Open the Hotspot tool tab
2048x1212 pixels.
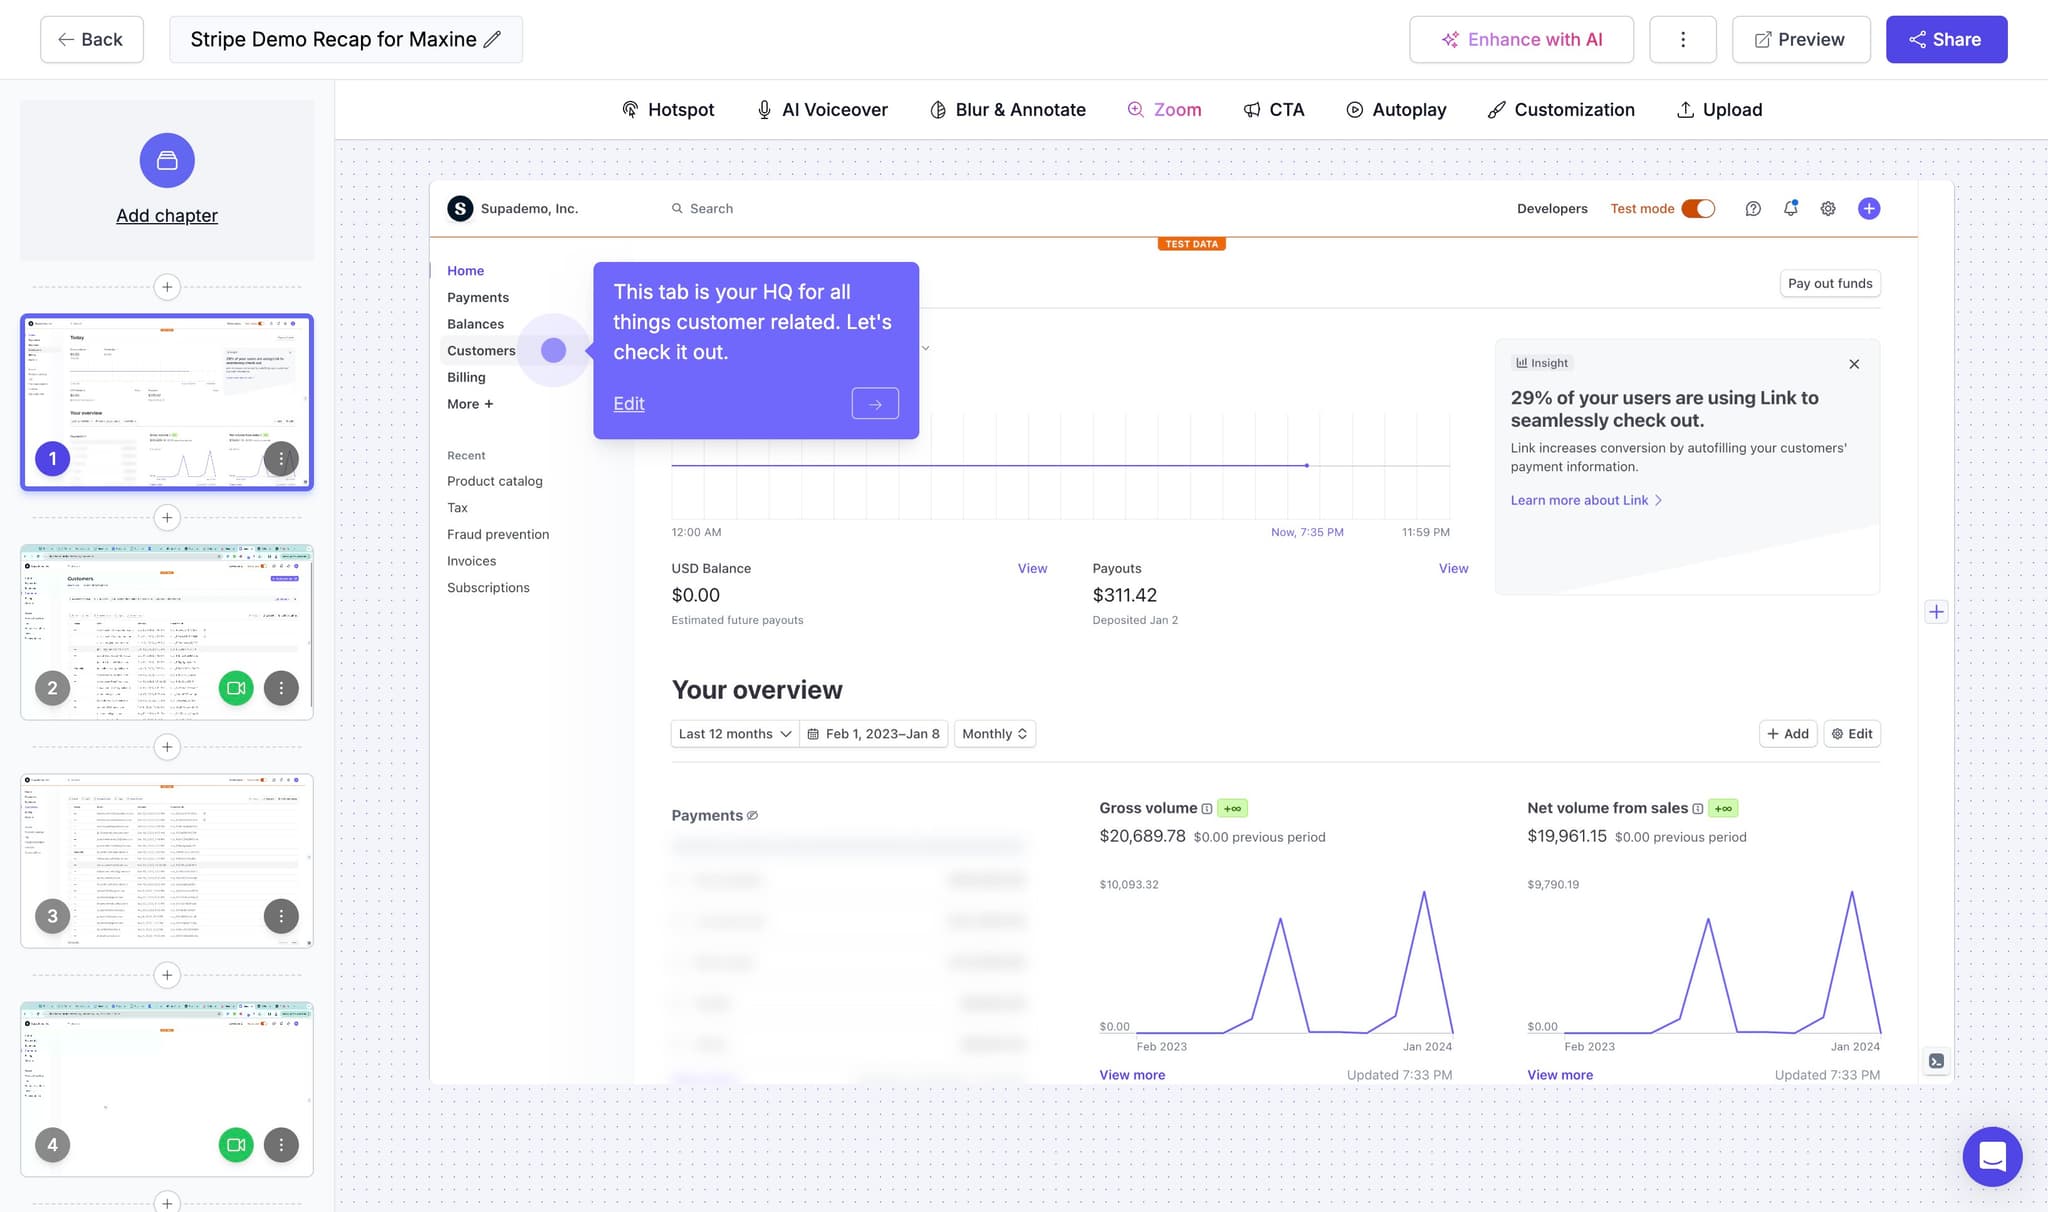pyautogui.click(x=668, y=110)
